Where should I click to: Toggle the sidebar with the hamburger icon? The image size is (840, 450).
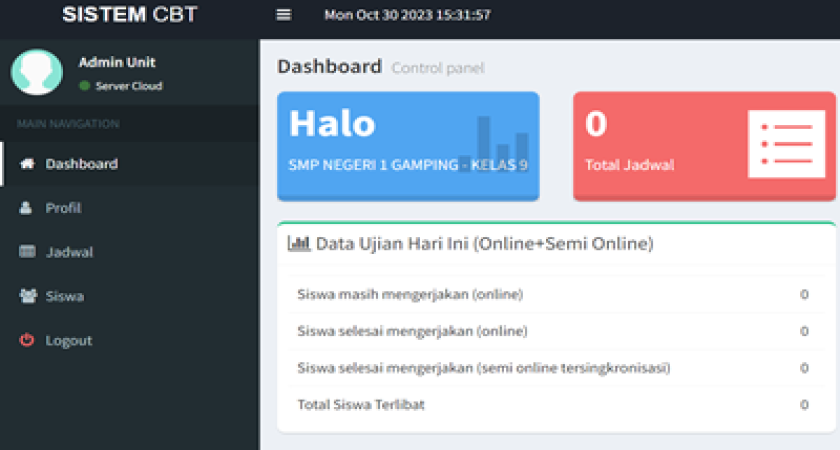pos(283,15)
